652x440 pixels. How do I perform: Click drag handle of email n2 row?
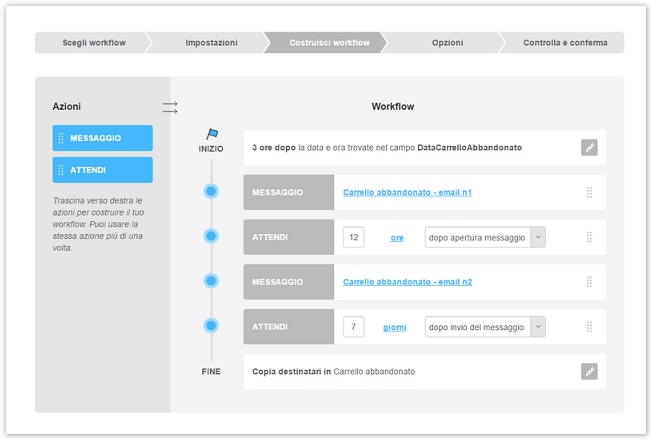pyautogui.click(x=589, y=282)
